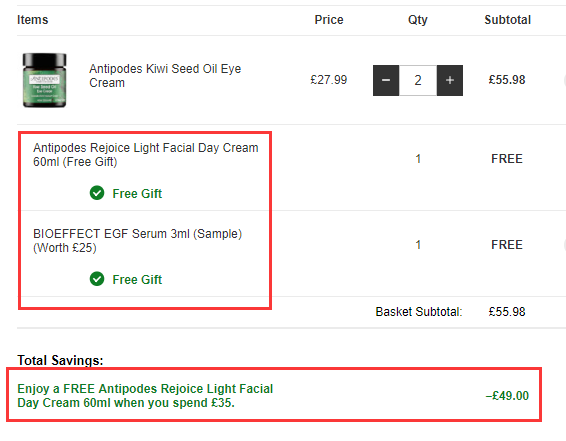566x441 pixels.
Task: Click the £27.99 unit price
Action: pos(328,79)
